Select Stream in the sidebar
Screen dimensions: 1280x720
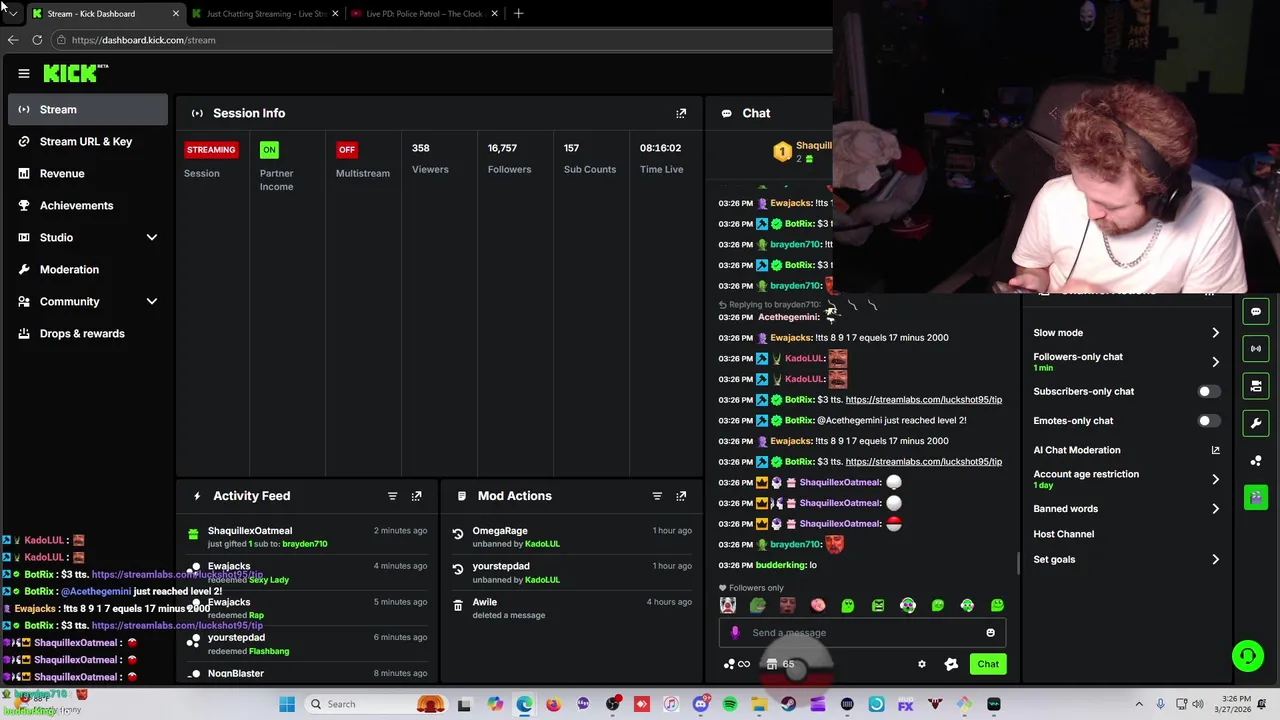click(x=88, y=109)
